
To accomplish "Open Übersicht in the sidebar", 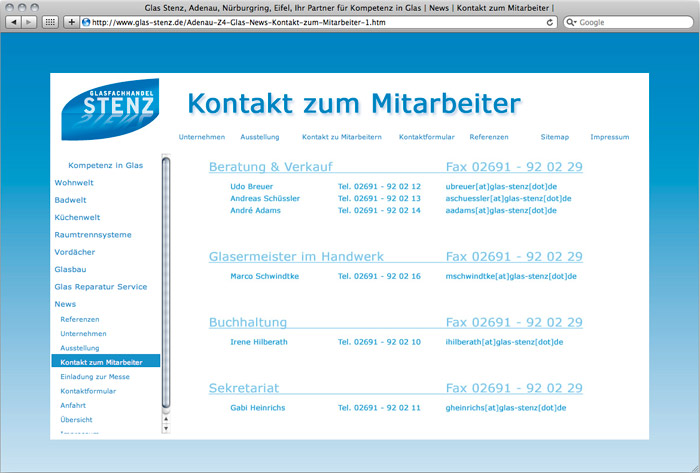I will [x=76, y=419].
